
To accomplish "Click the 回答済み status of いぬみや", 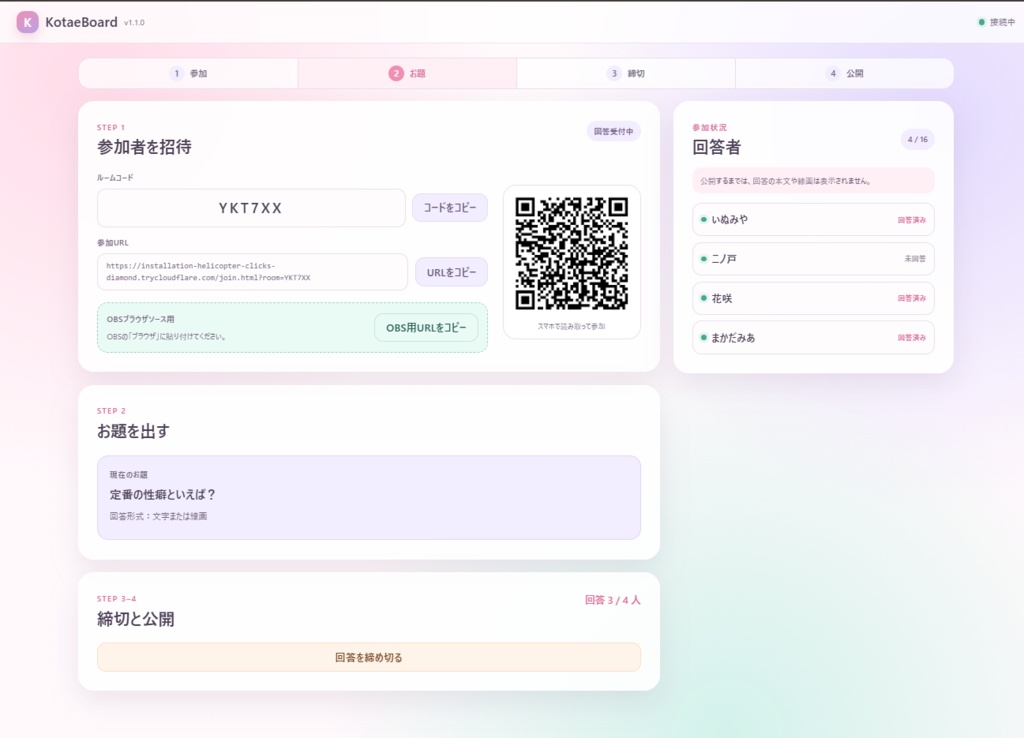I will (912, 220).
